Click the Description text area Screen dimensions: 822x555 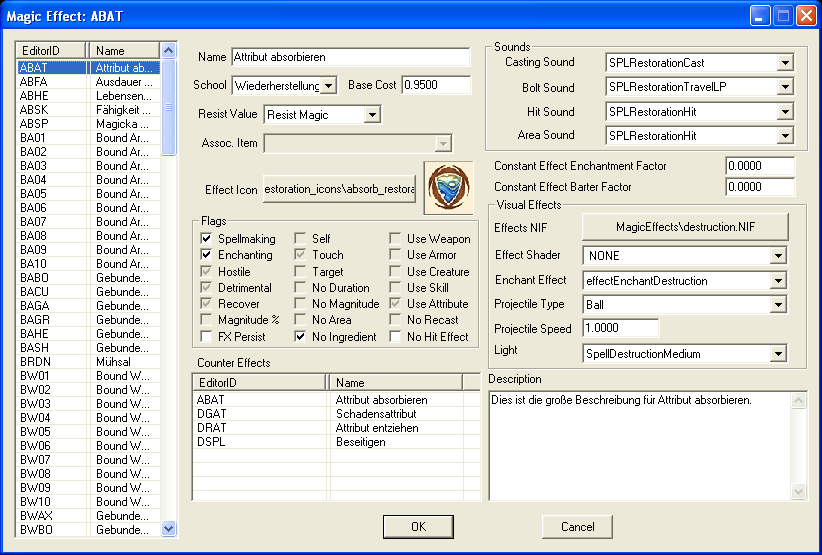point(640,445)
